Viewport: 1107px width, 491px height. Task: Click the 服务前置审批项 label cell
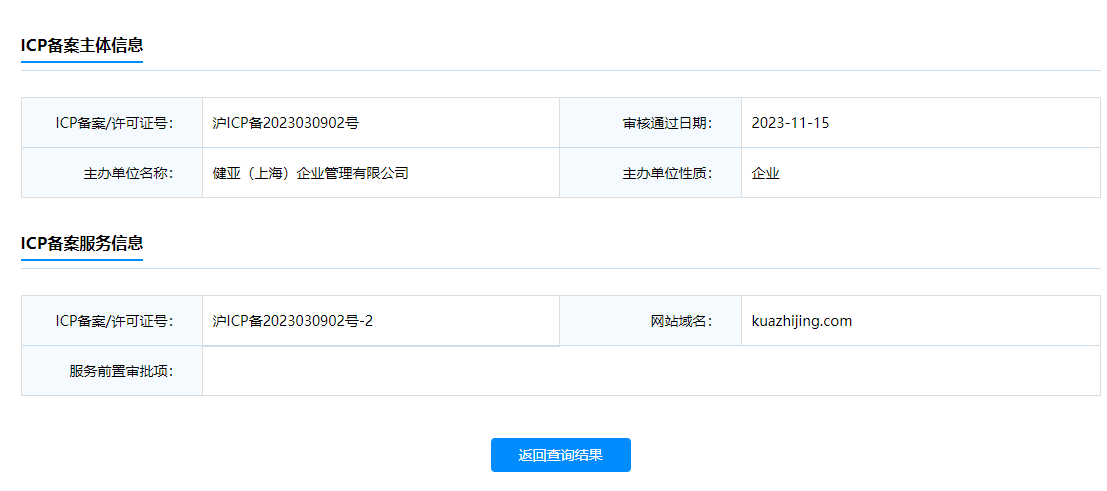tap(112, 371)
